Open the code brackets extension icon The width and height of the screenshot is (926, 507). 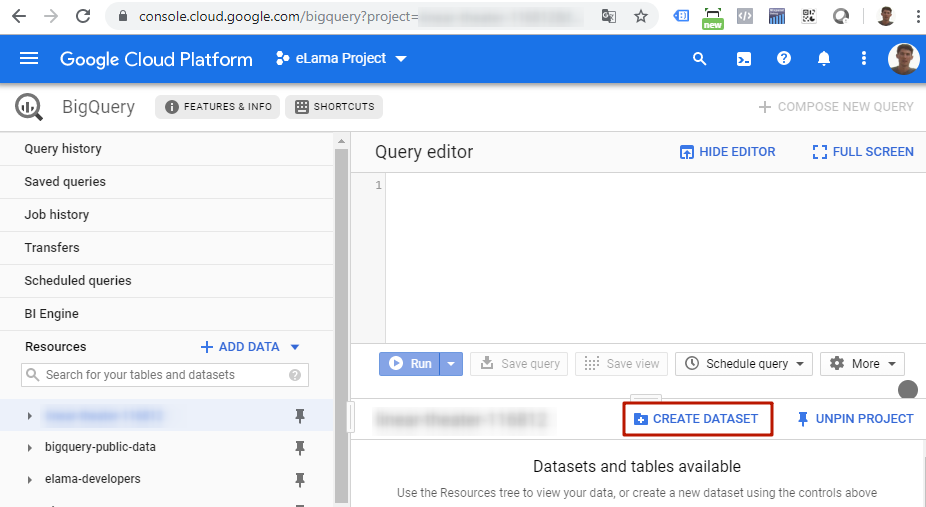pyautogui.click(x=745, y=17)
